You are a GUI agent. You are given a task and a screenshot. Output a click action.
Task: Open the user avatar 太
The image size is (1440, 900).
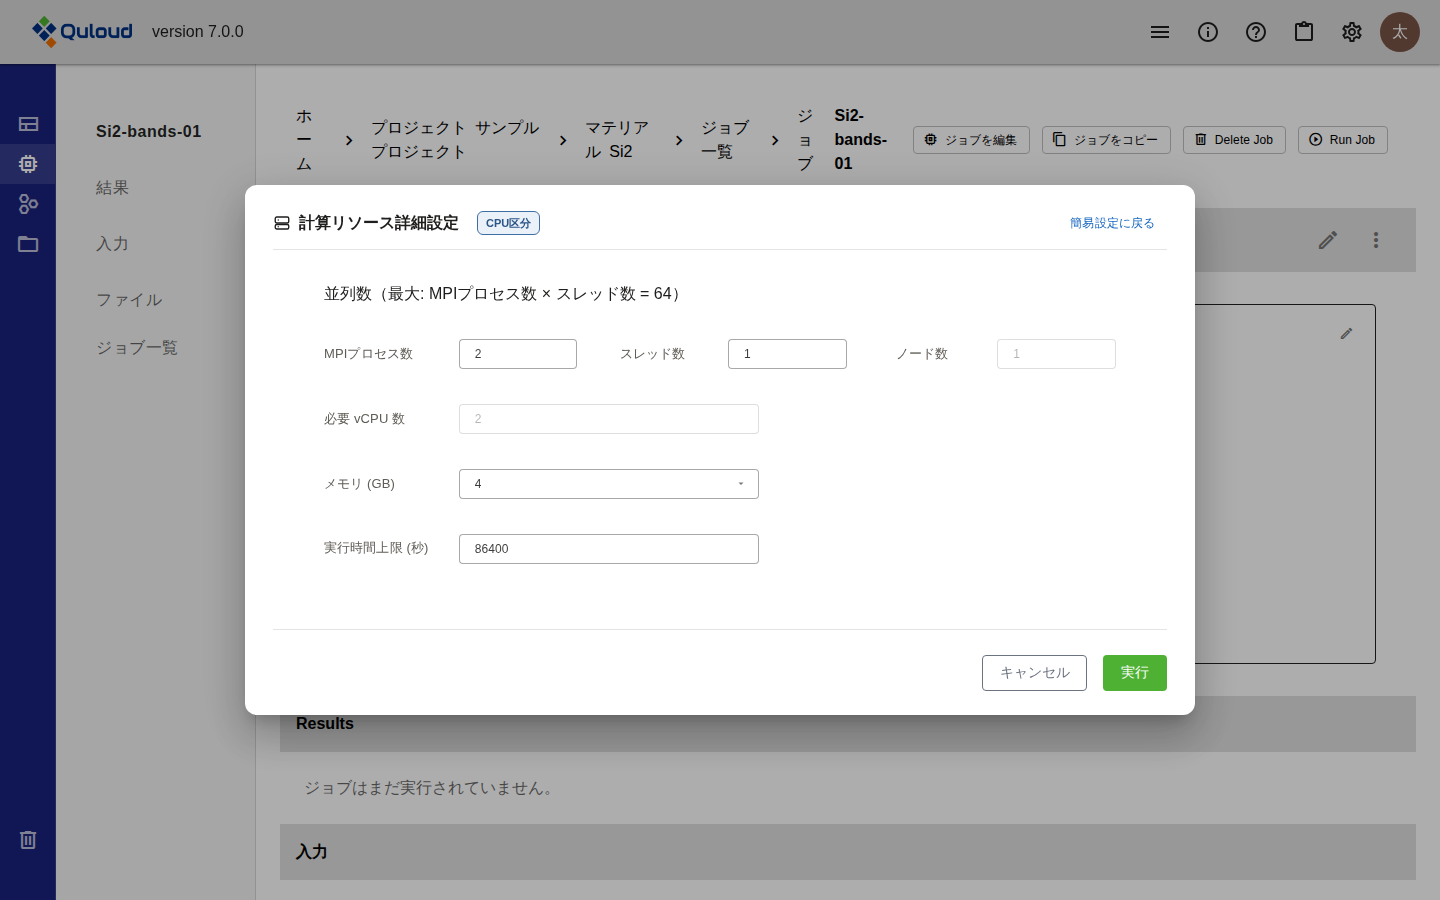click(x=1400, y=32)
